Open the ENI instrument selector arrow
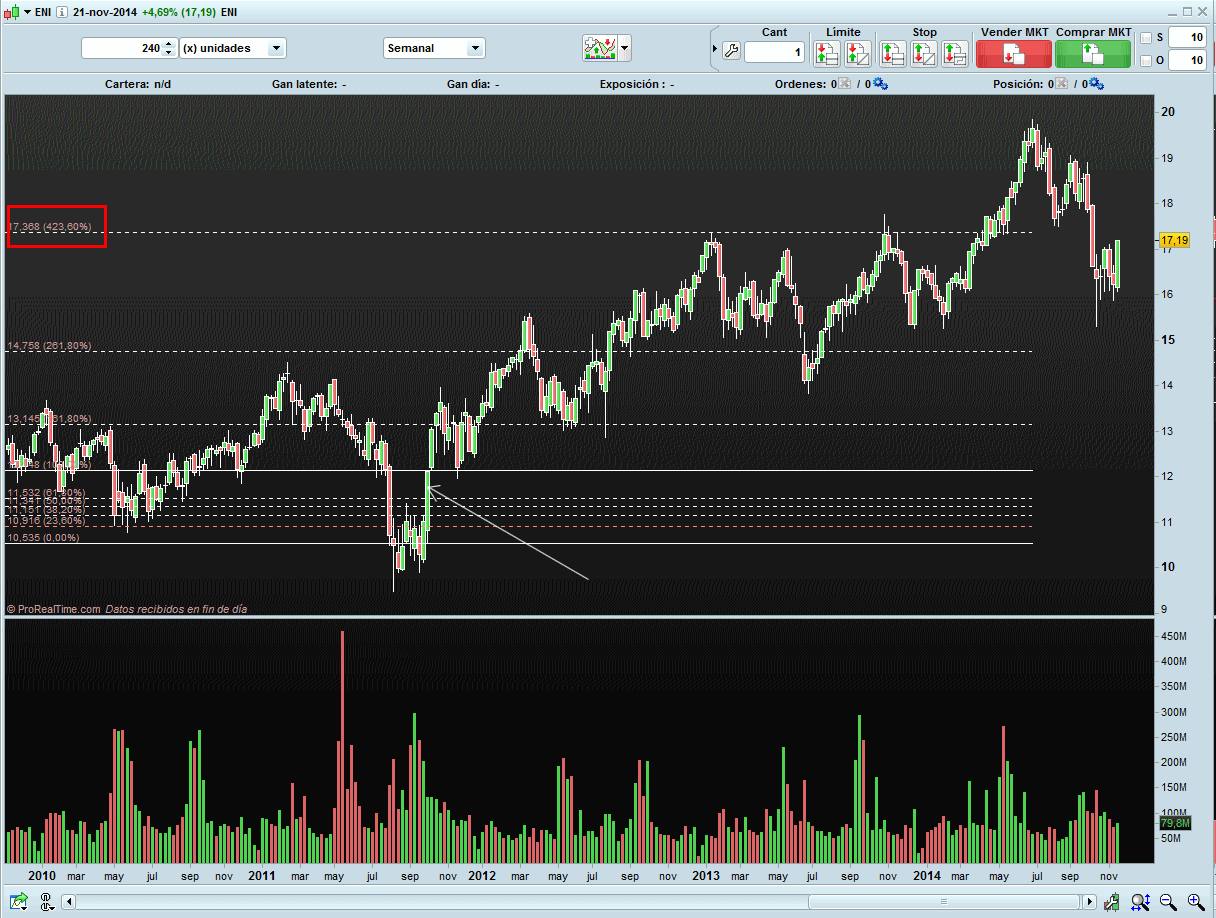Image resolution: width=1216 pixels, height=918 pixels. pyautogui.click(x=27, y=11)
